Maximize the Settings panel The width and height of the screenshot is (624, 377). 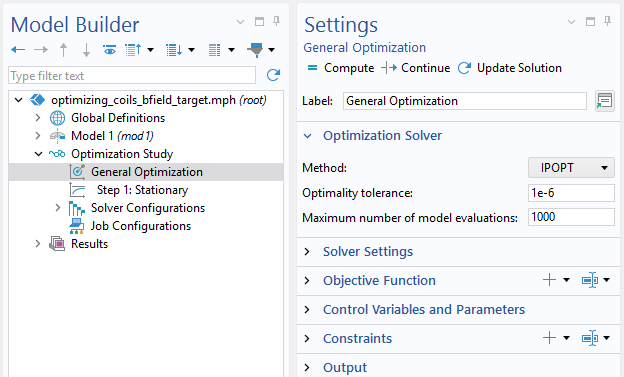[590, 21]
